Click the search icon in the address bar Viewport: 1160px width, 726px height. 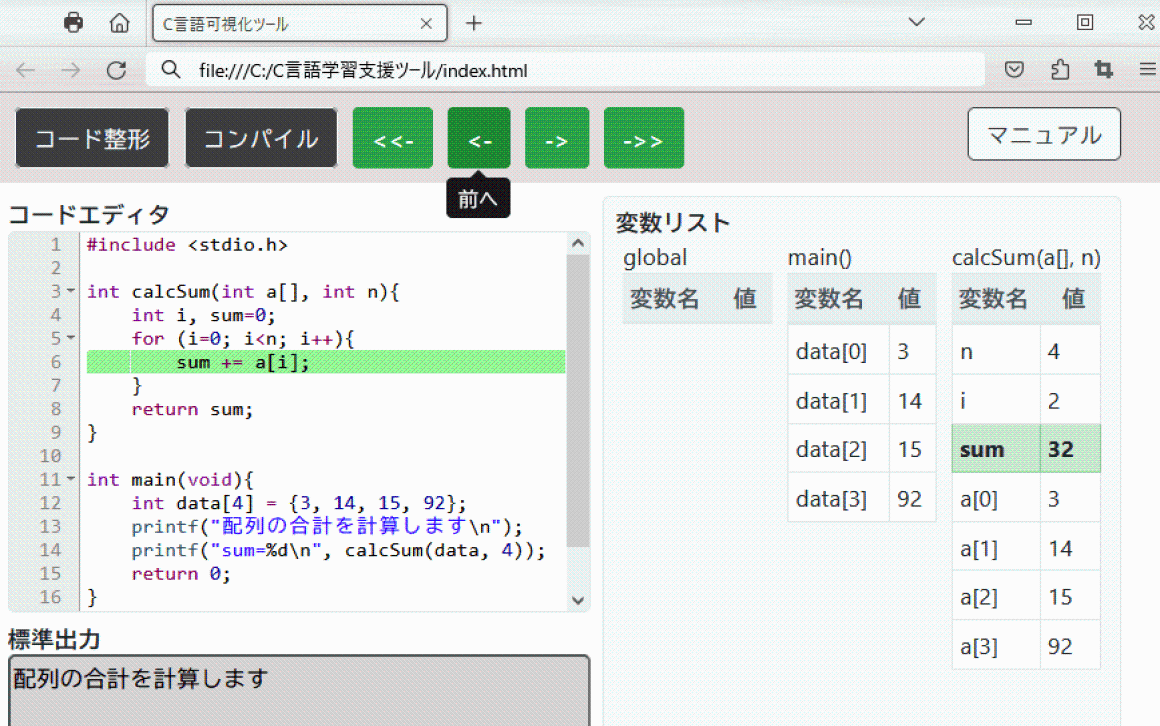coord(171,70)
